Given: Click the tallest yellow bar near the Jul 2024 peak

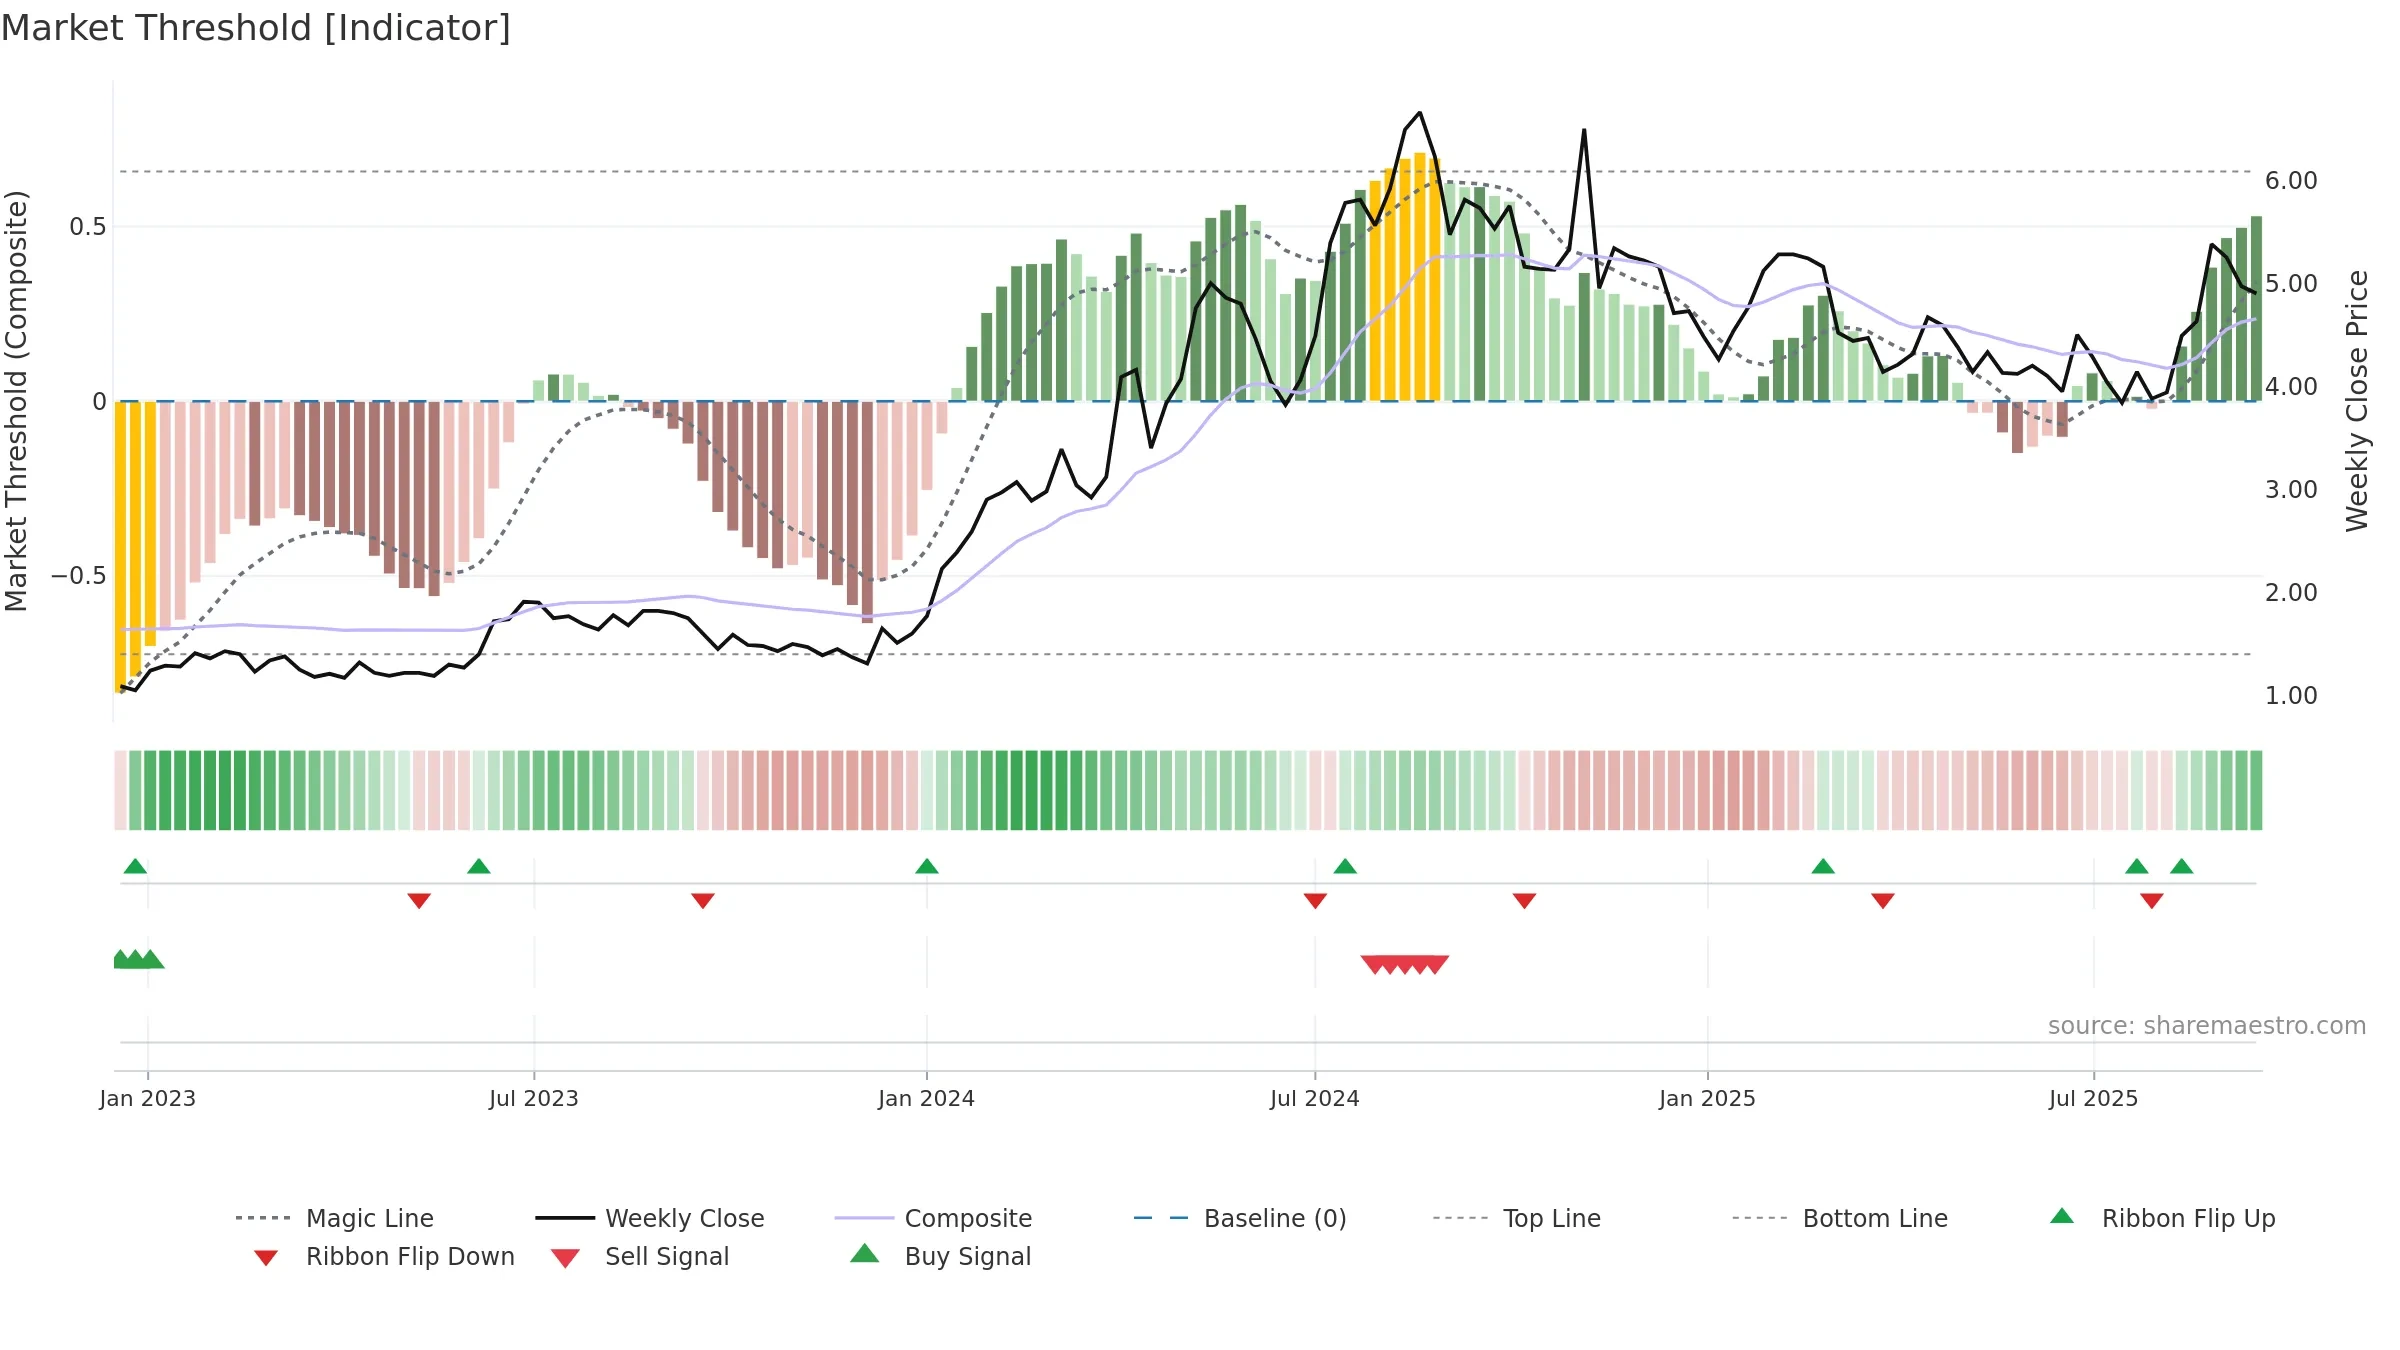Looking at the screenshot, I should pyautogui.click(x=1420, y=277).
